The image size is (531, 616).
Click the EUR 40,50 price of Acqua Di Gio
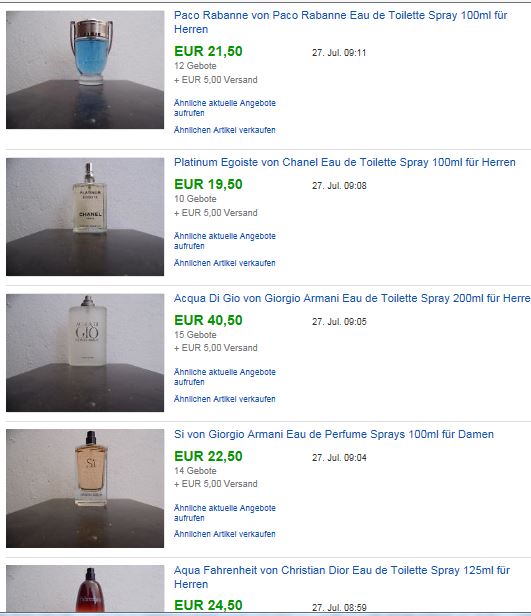coord(208,320)
